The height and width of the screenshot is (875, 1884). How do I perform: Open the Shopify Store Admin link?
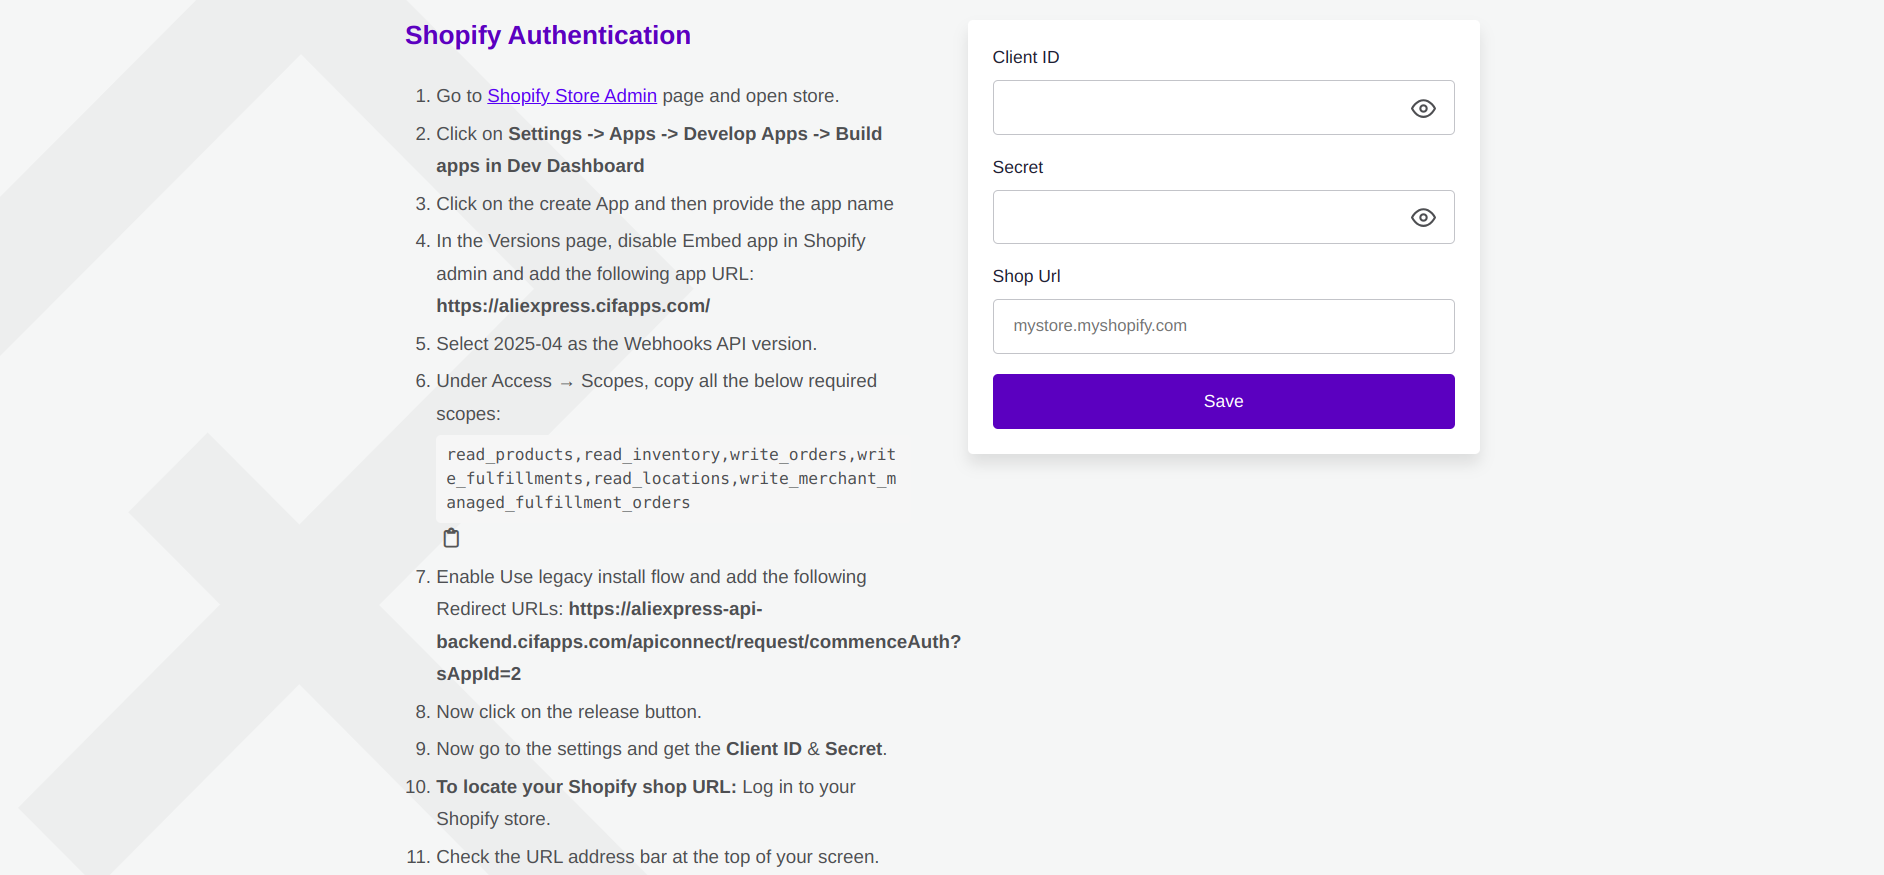click(x=571, y=96)
